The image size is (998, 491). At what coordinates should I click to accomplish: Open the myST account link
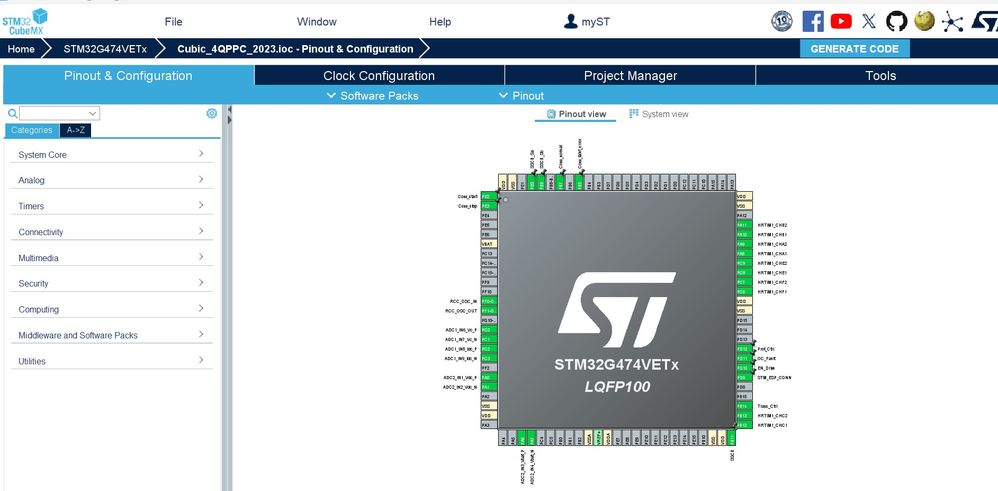(587, 22)
